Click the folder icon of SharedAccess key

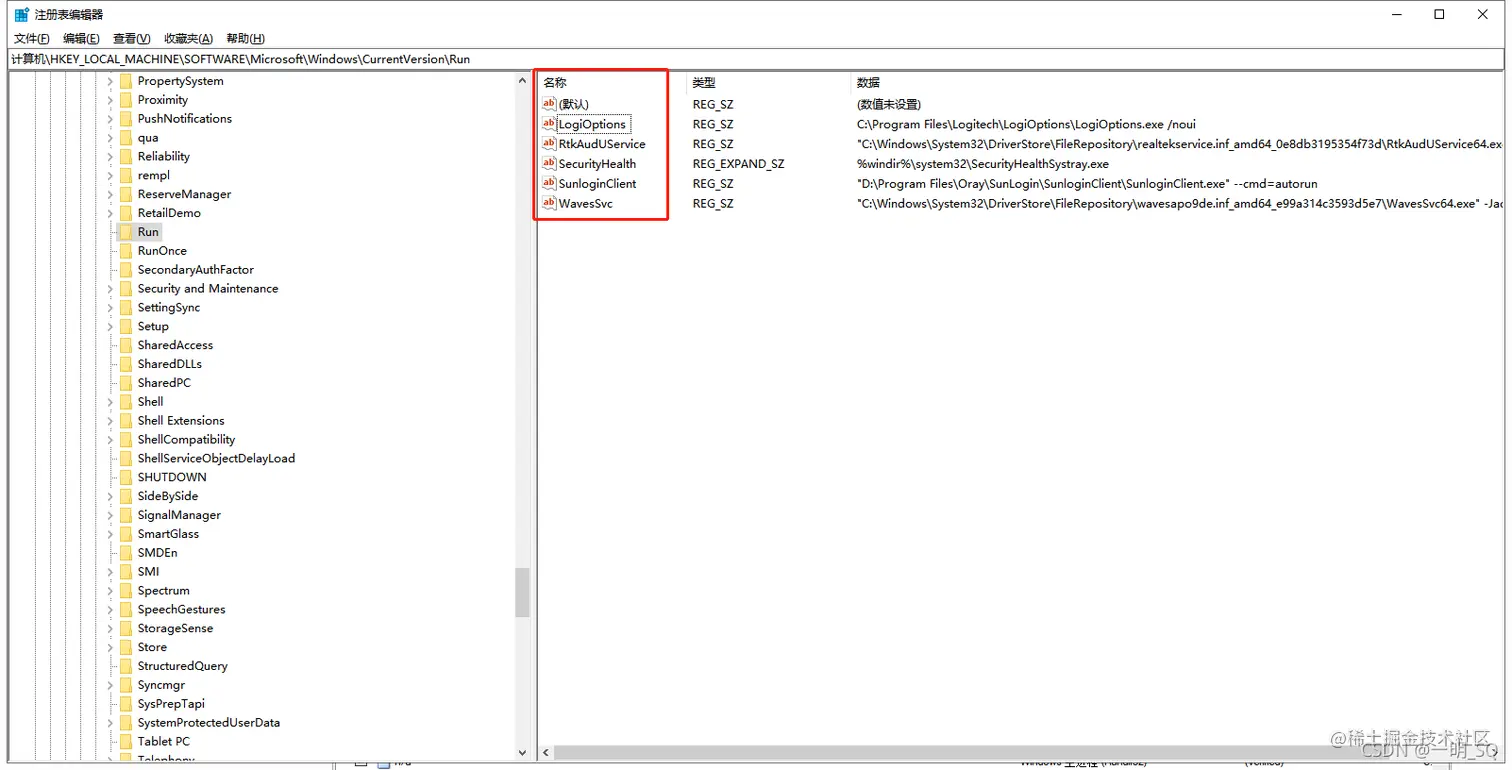click(x=126, y=345)
